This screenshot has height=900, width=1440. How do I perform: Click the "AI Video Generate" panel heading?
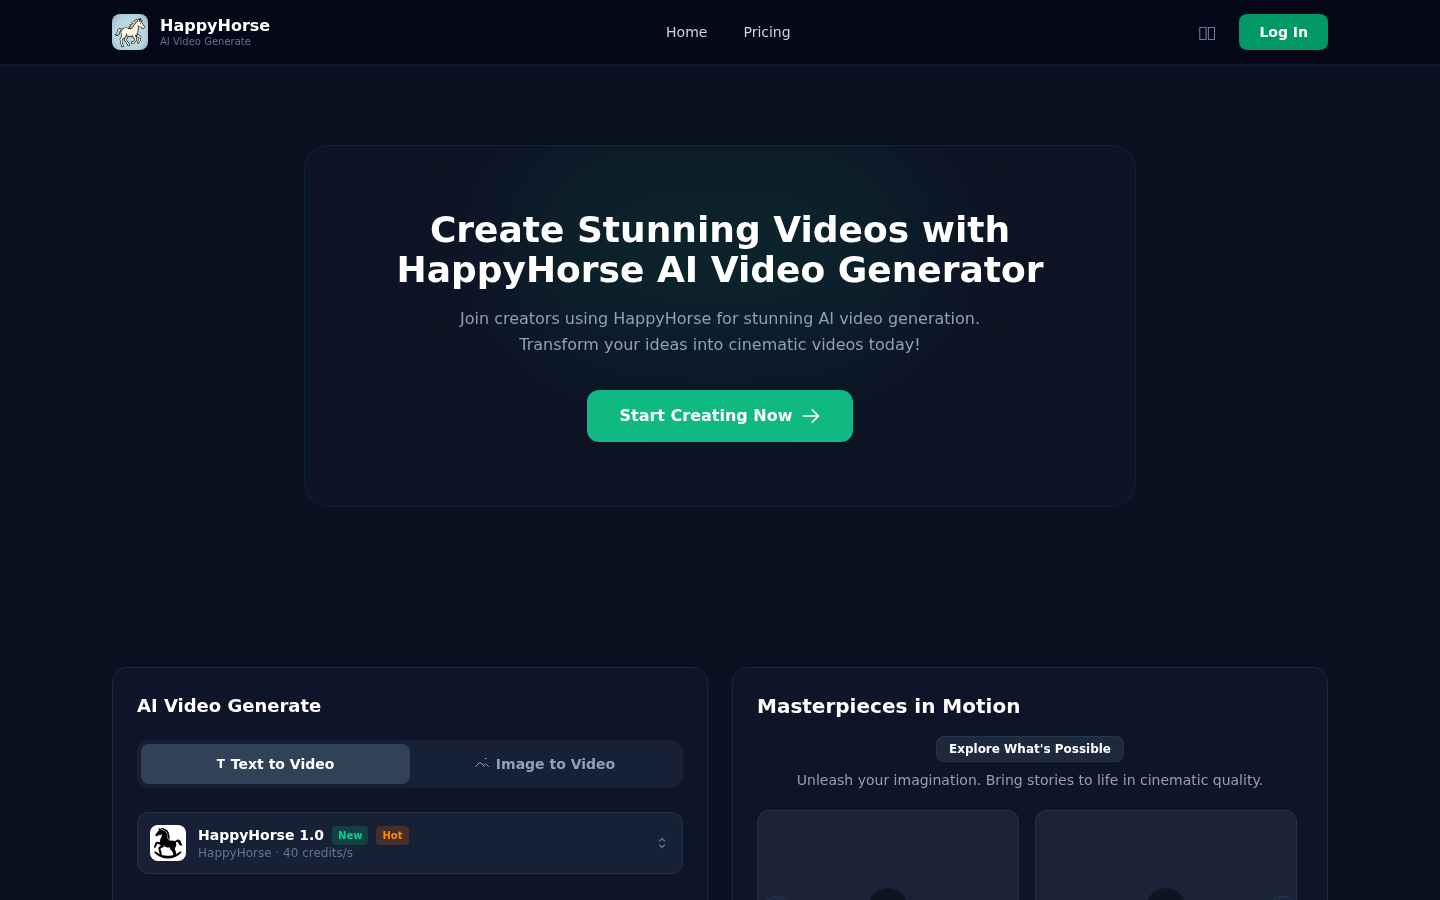click(229, 706)
